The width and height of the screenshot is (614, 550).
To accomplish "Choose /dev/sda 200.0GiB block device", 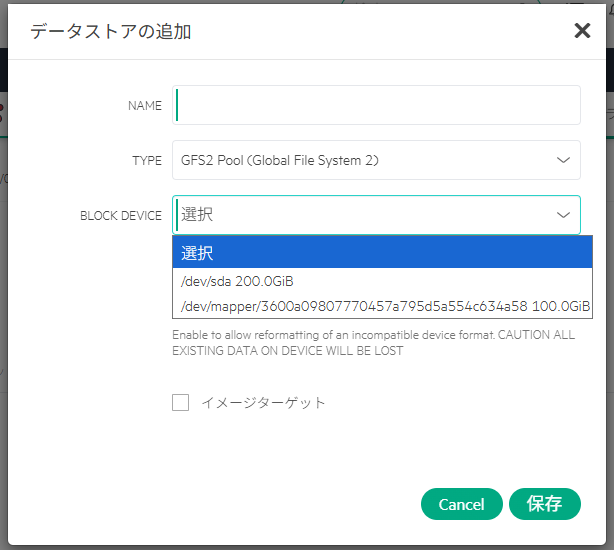I will [x=237, y=281].
